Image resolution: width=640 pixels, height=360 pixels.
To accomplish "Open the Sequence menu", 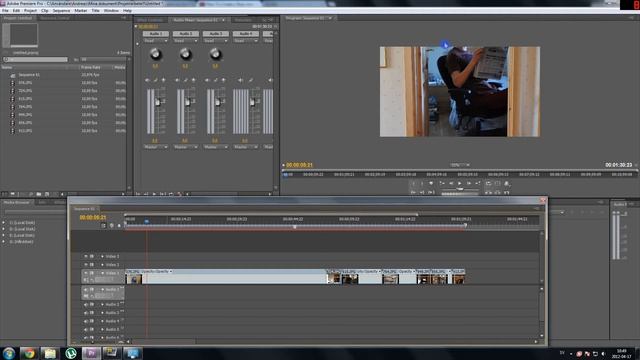I will tap(61, 11).
